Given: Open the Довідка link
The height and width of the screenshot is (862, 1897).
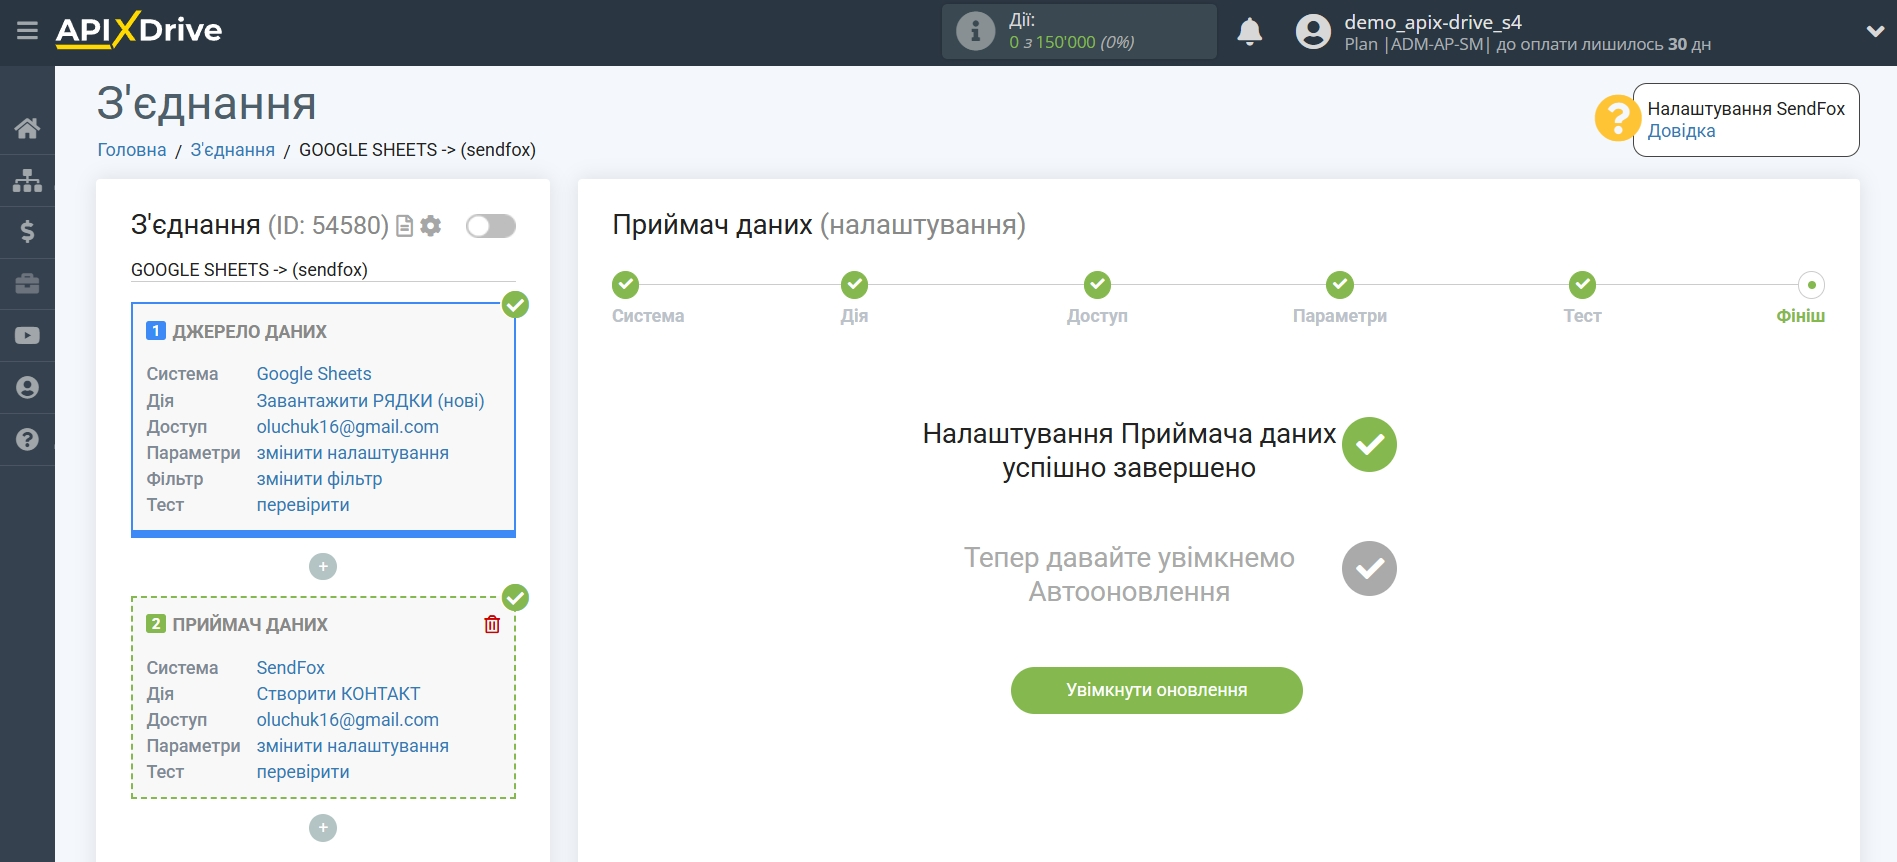Looking at the screenshot, I should [1681, 131].
